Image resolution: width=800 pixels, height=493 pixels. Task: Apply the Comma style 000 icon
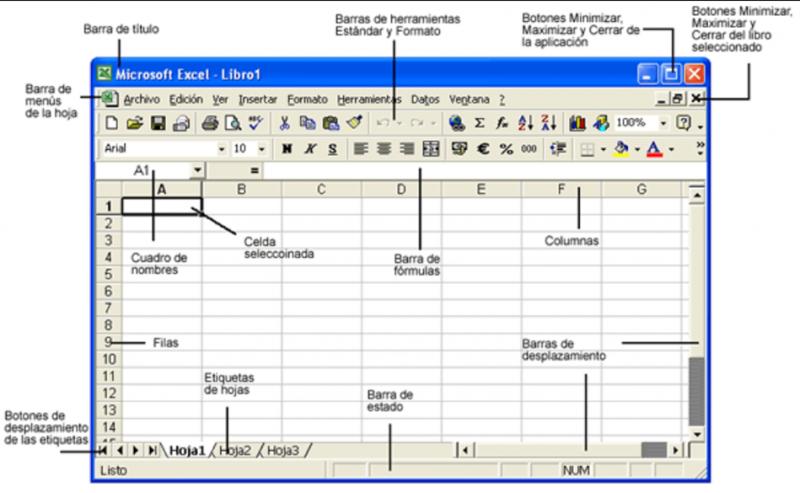[529, 149]
